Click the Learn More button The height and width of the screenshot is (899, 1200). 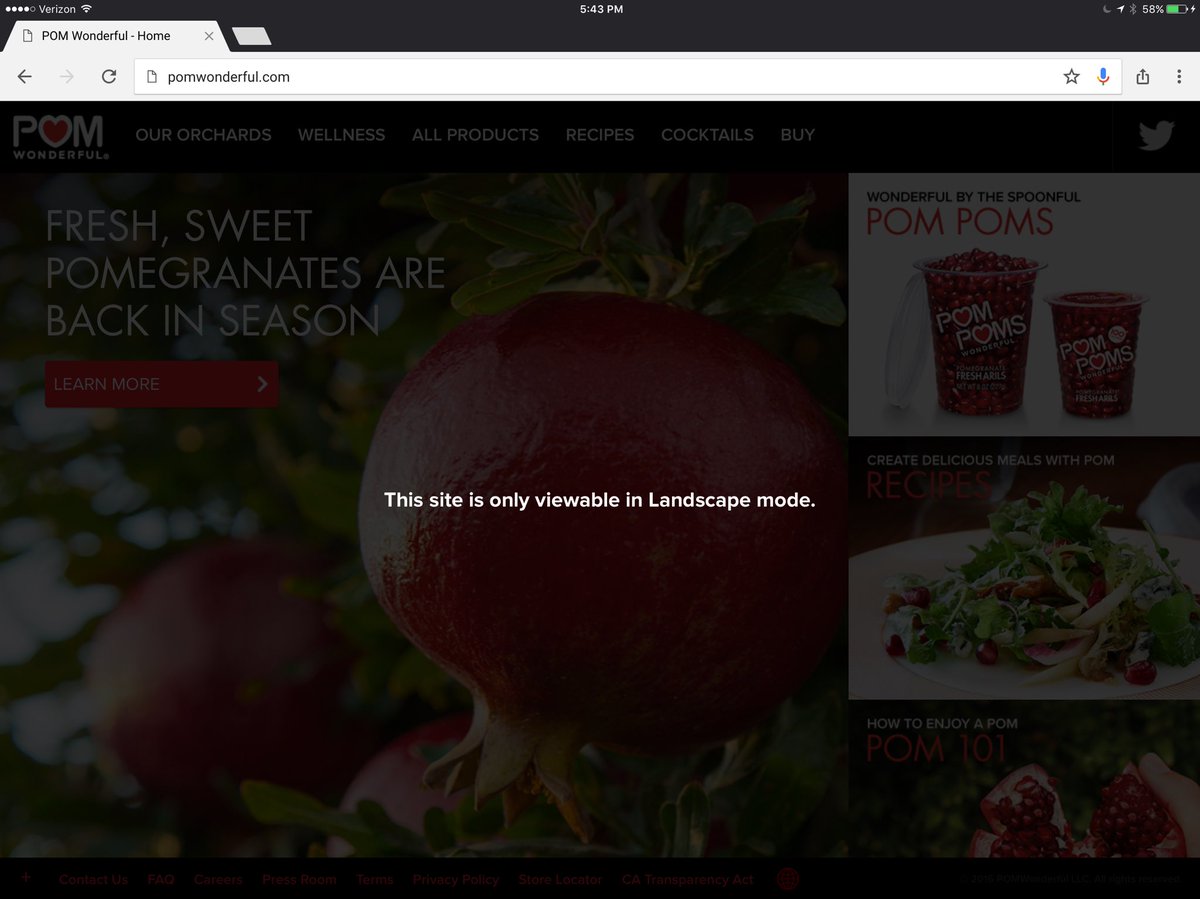pos(162,384)
